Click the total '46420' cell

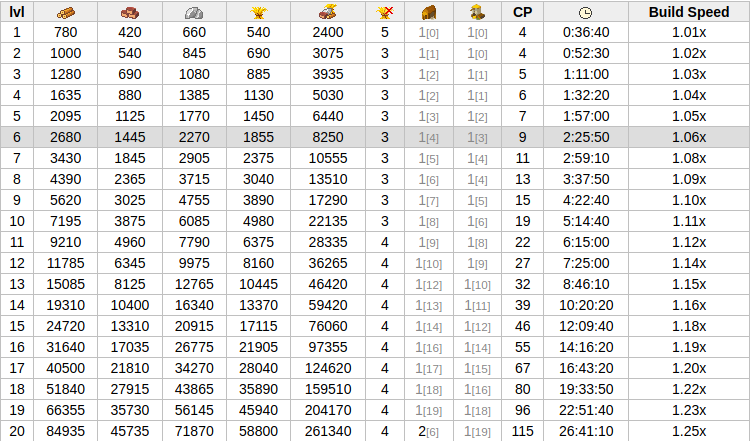pos(328,285)
